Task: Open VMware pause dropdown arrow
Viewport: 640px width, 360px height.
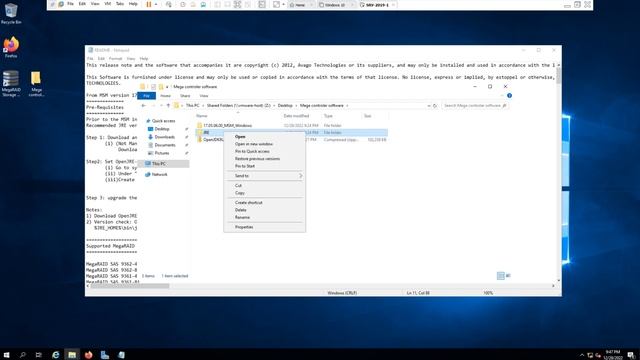Action: coord(156,4)
